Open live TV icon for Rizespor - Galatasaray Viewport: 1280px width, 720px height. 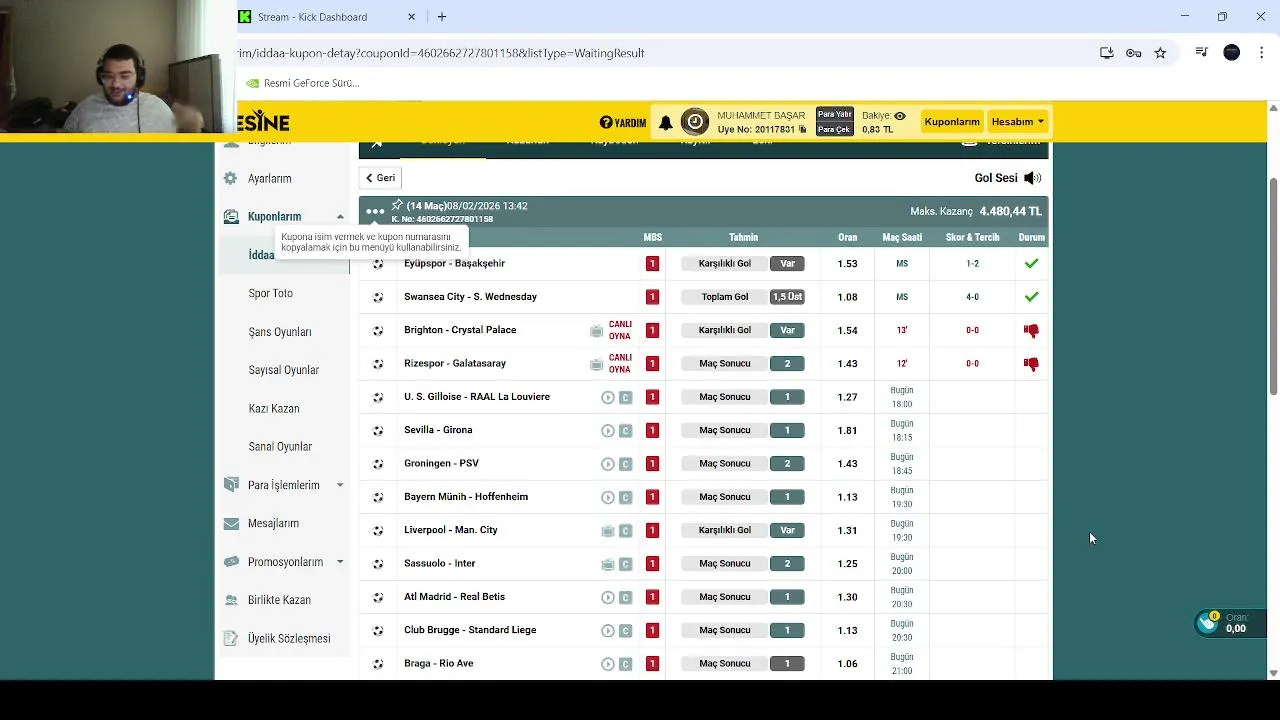click(x=596, y=364)
